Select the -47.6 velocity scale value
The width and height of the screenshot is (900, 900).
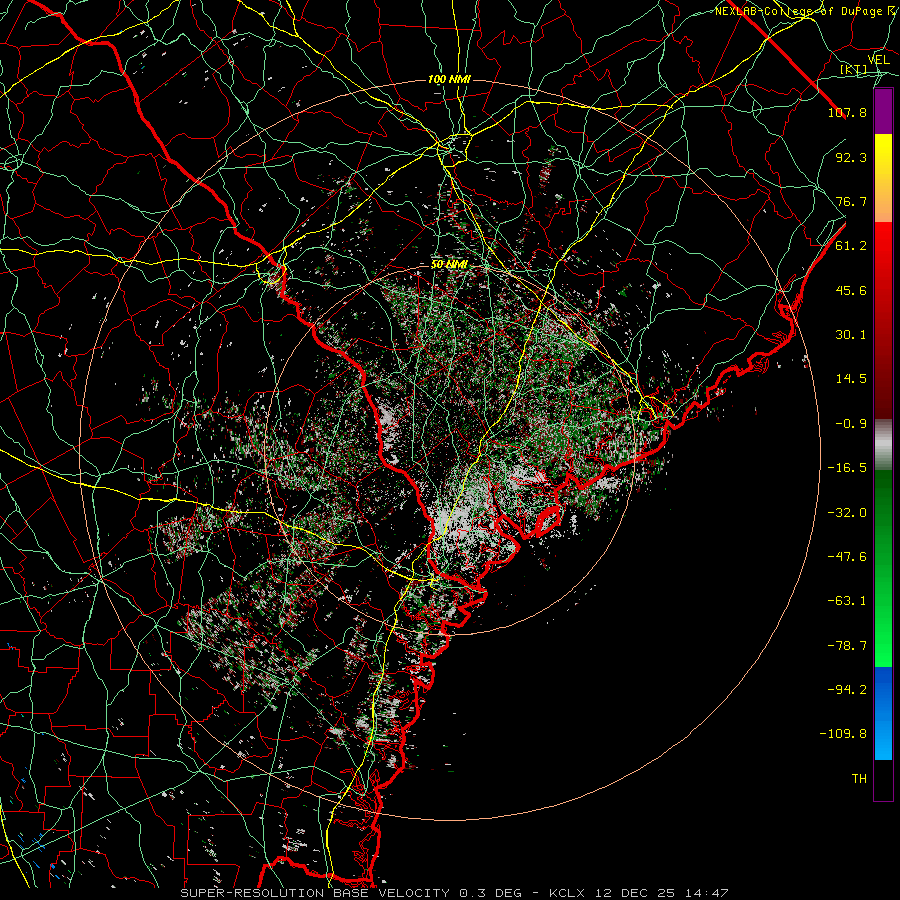847,557
